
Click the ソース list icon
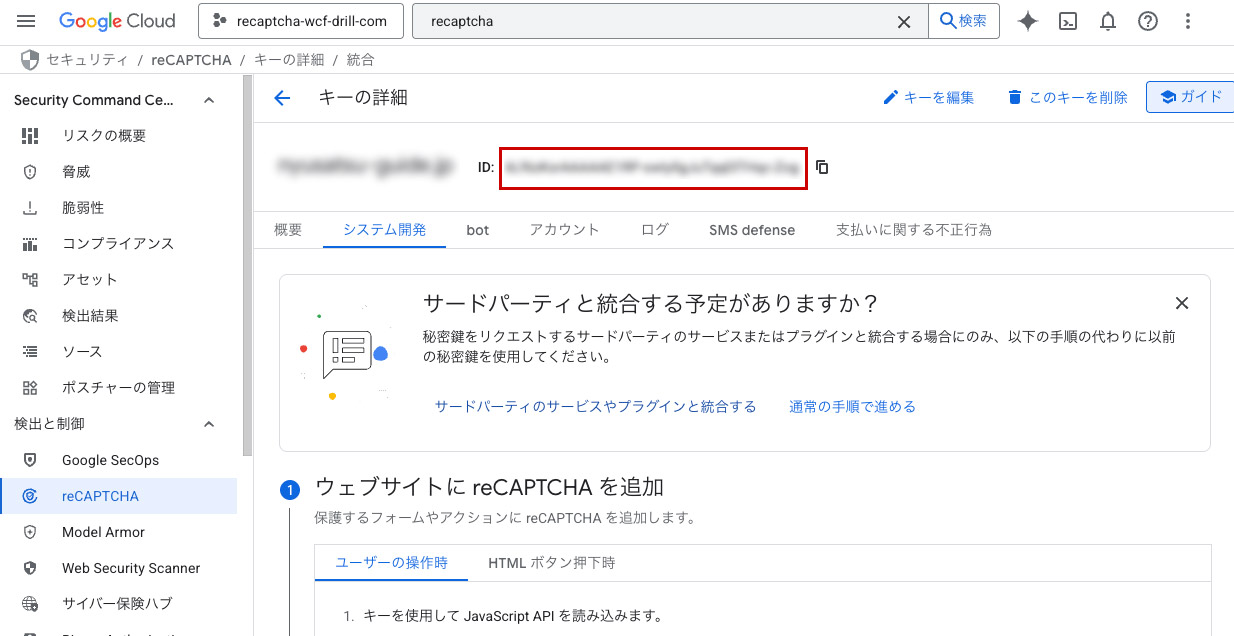coord(30,352)
